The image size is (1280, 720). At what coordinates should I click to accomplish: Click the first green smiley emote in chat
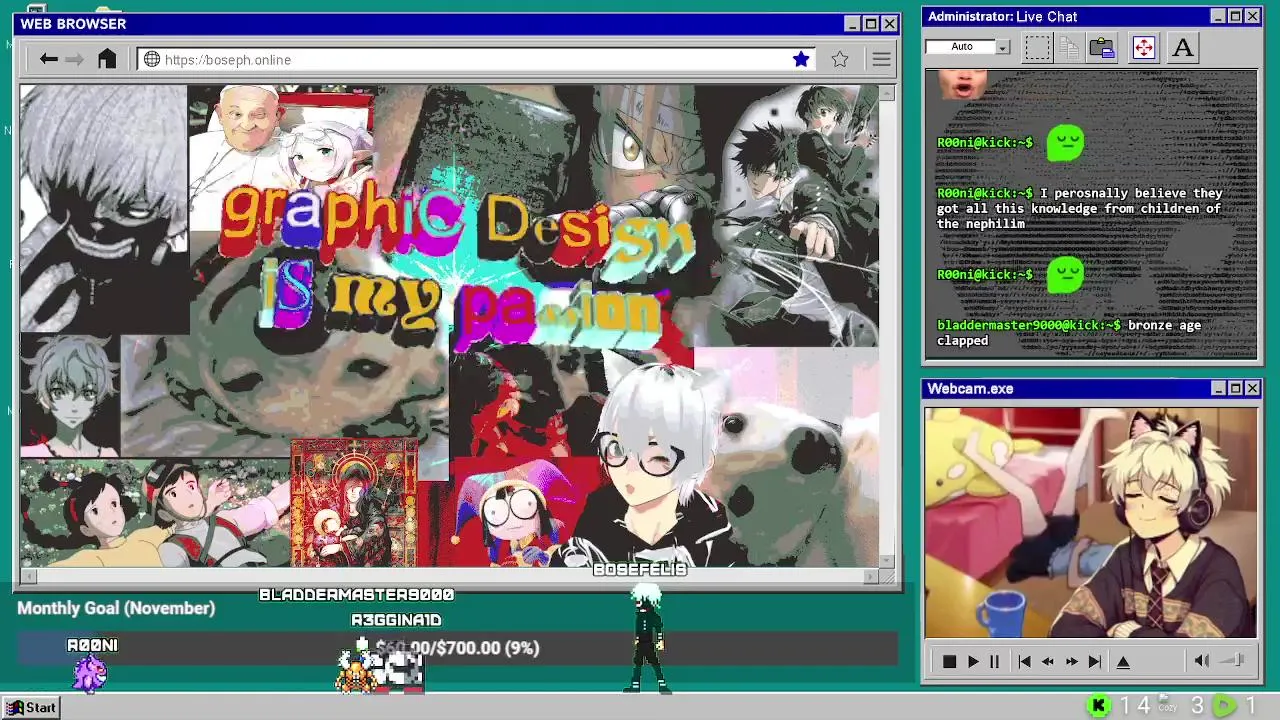coord(1065,142)
